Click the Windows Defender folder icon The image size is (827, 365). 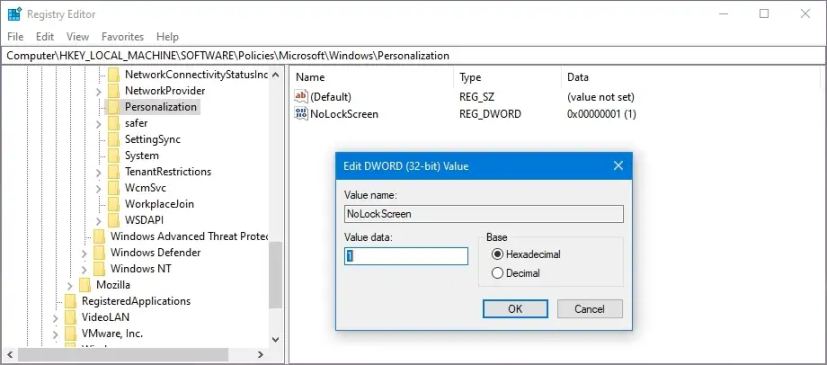coord(99,253)
